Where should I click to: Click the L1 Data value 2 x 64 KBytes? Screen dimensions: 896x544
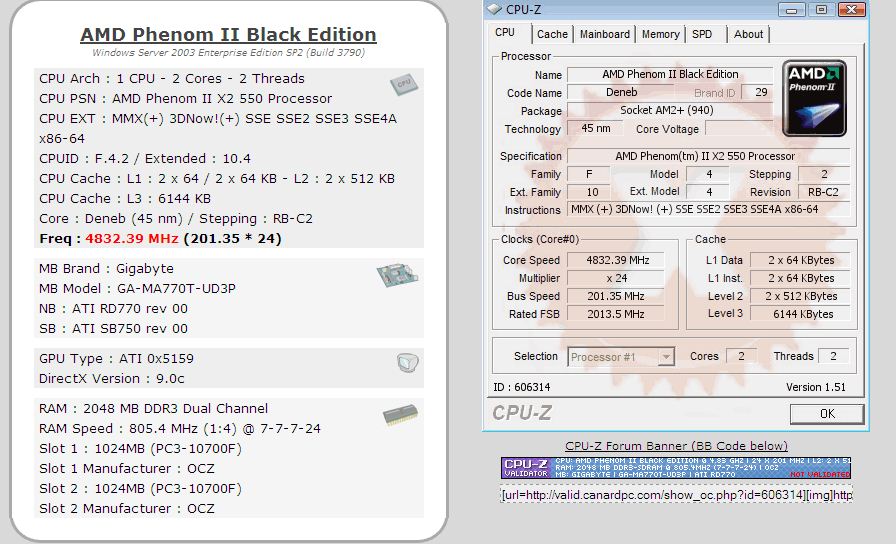coord(800,260)
